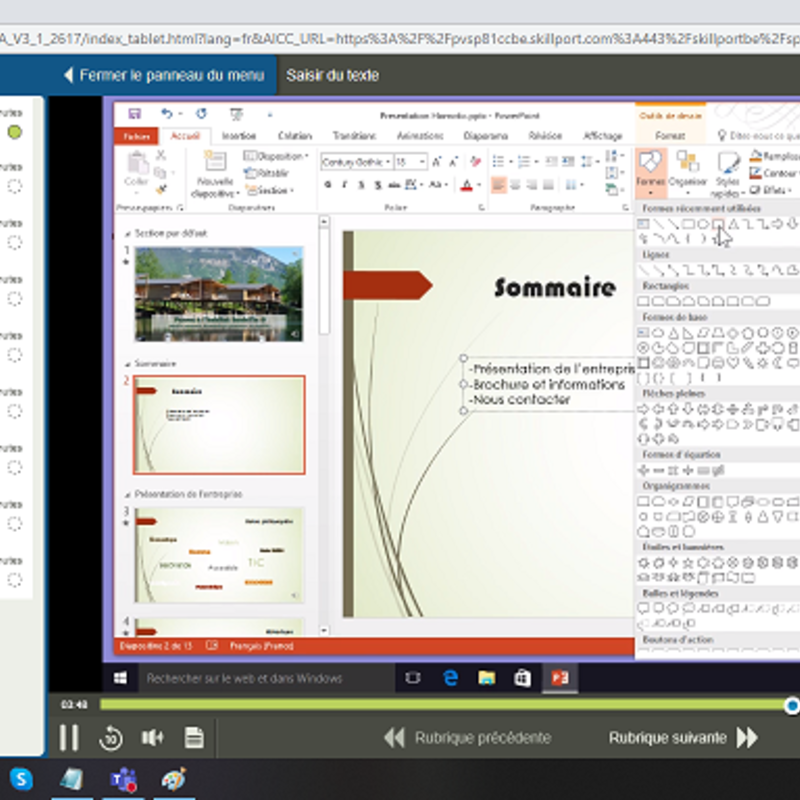This screenshot has width=800, height=800.
Task: Open the Styles rapides dropdown
Action: click(727, 174)
